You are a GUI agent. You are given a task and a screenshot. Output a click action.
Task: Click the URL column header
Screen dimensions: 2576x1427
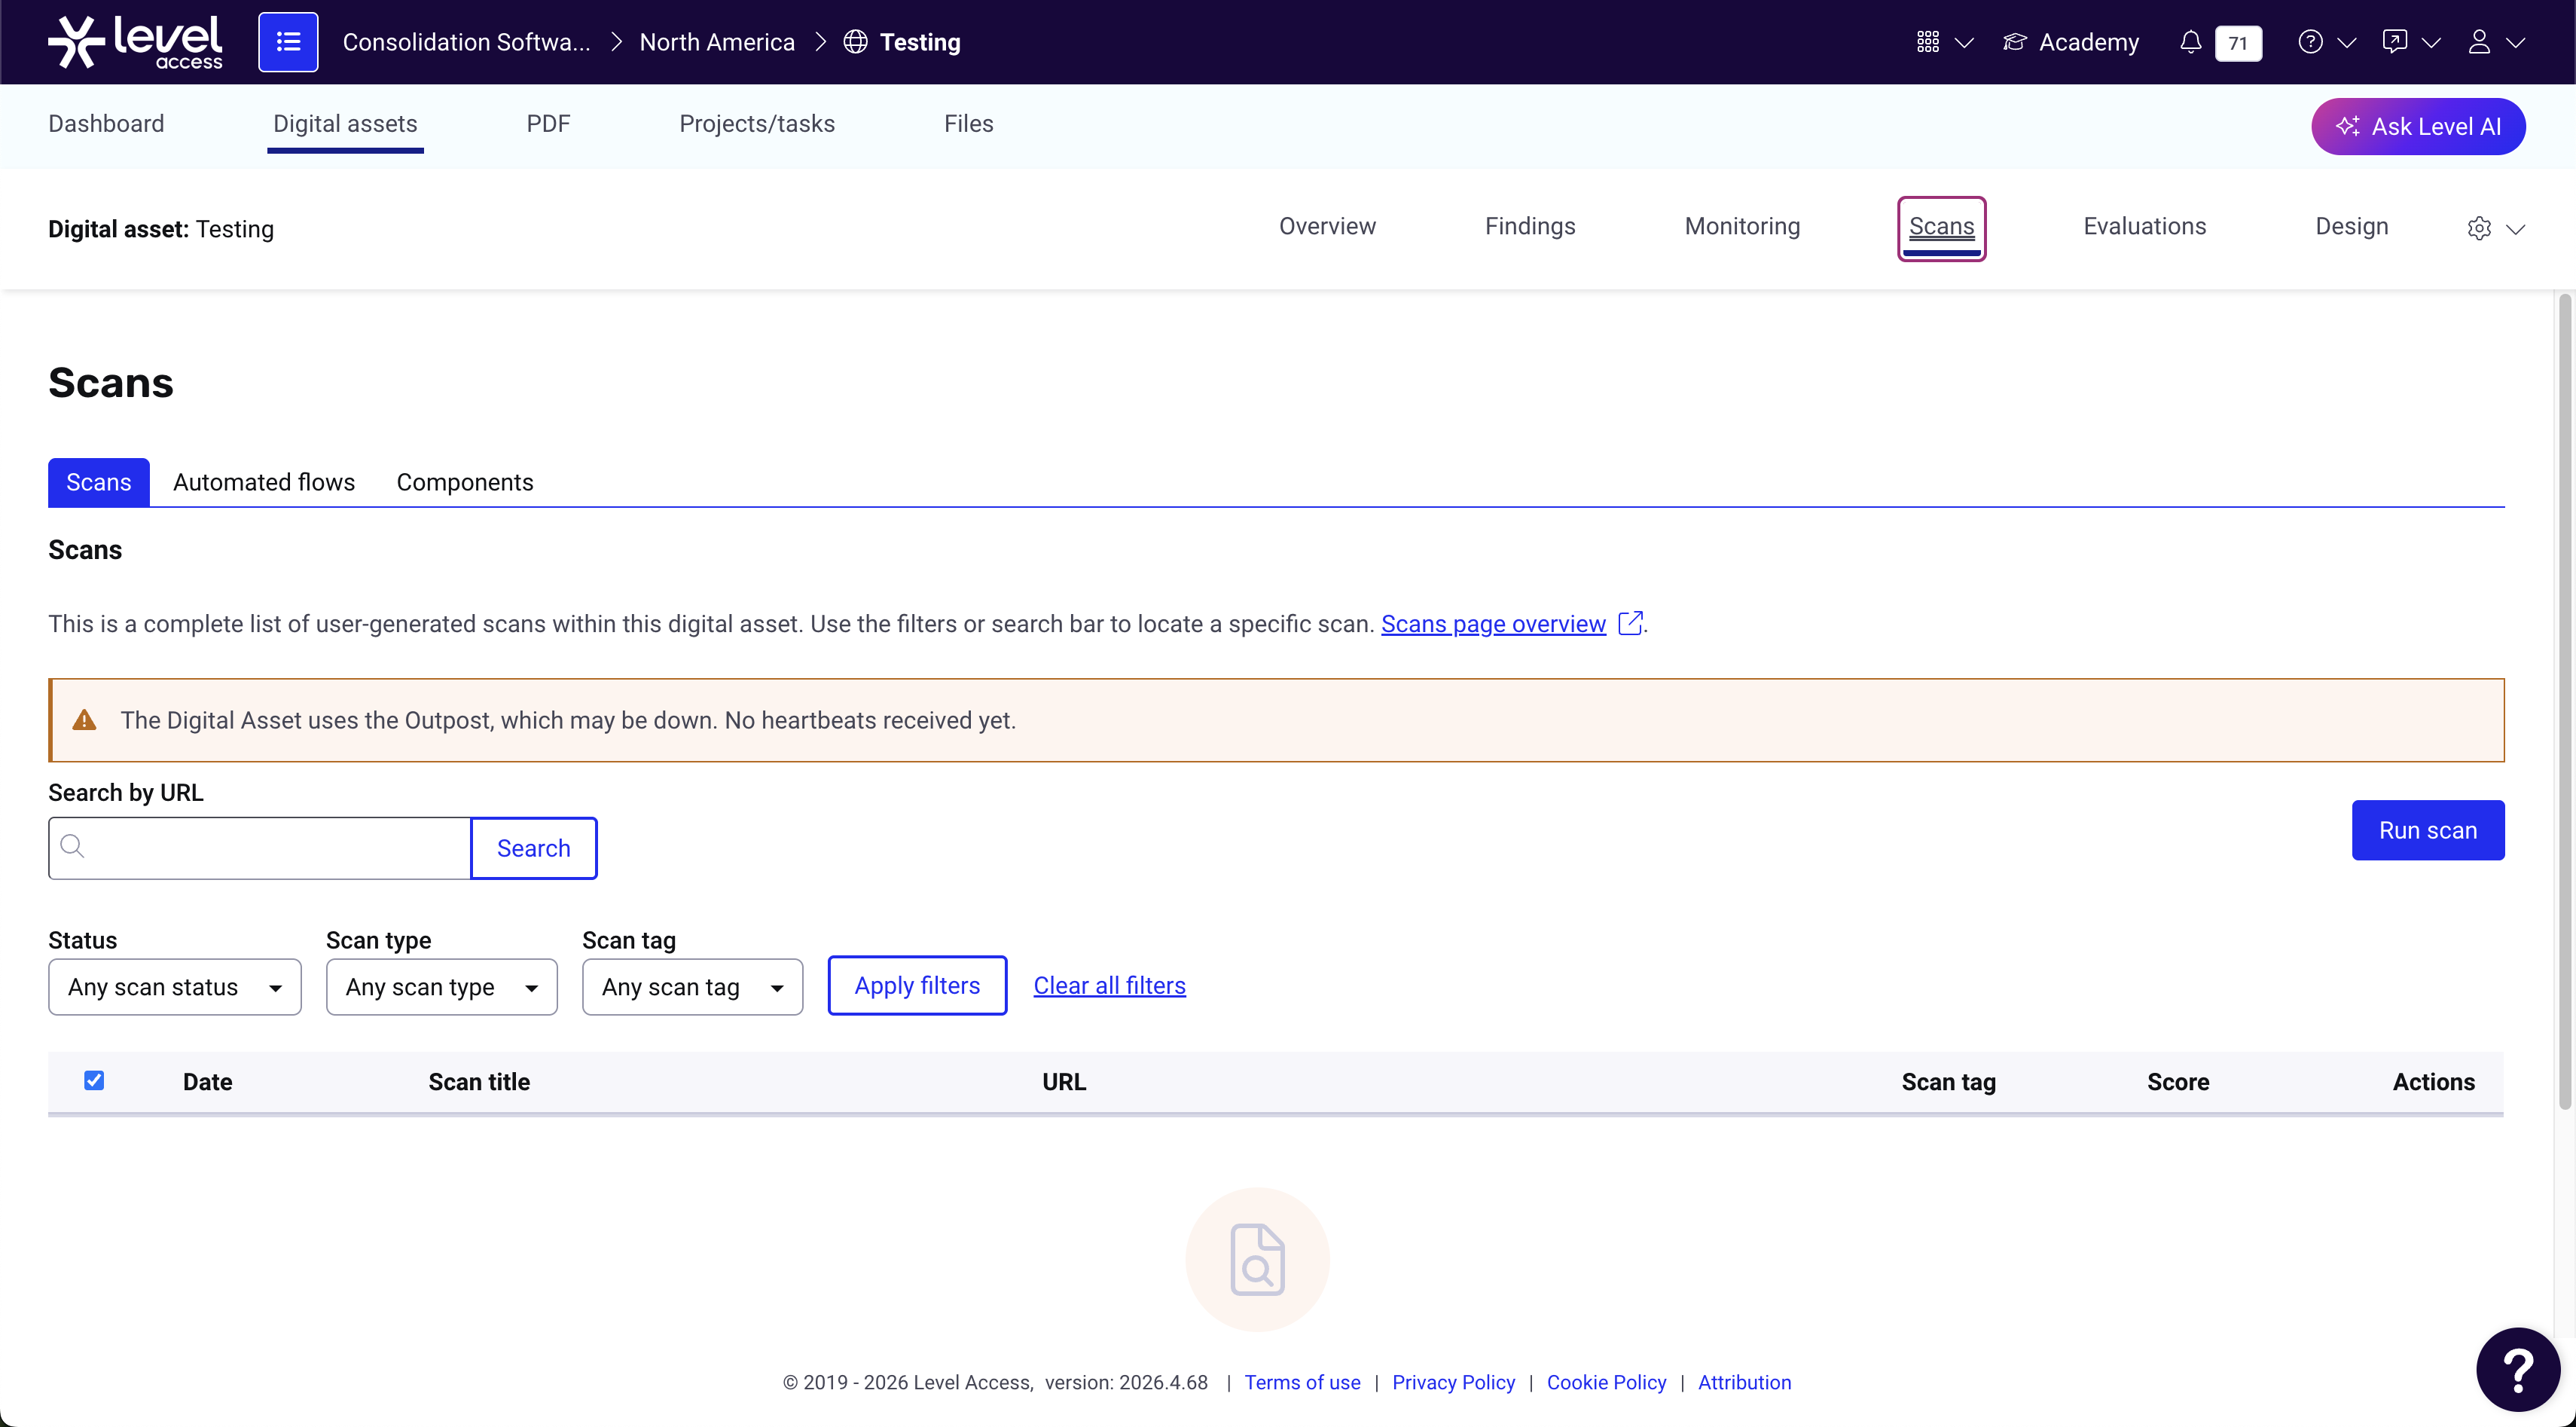point(1064,1082)
